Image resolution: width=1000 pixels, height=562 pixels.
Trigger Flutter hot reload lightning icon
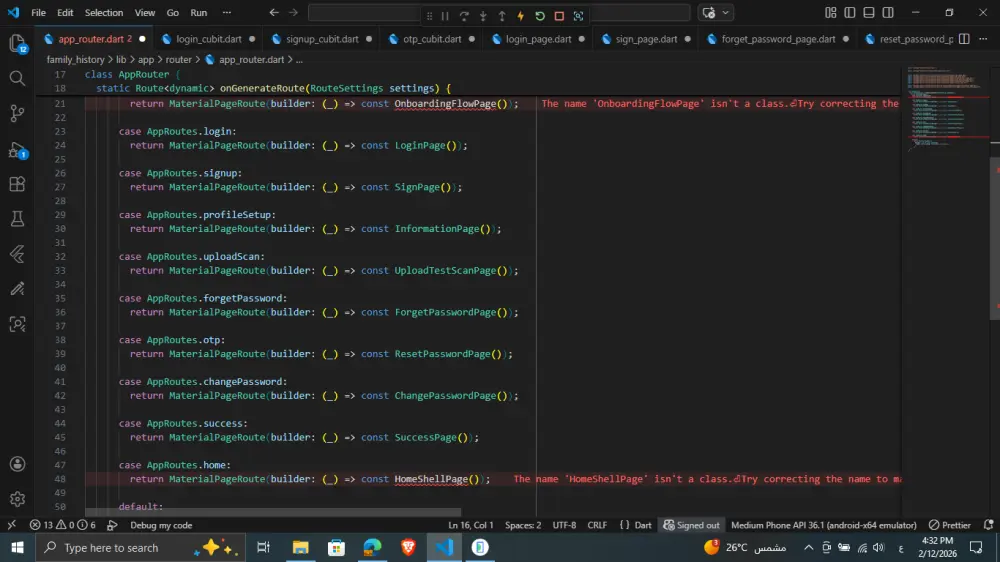[520, 16]
